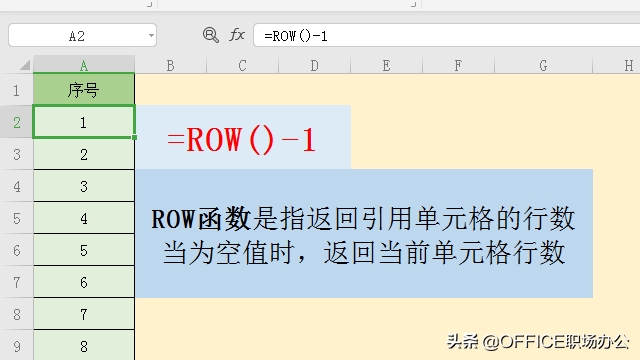Select cell A2 containing 1

[84, 122]
